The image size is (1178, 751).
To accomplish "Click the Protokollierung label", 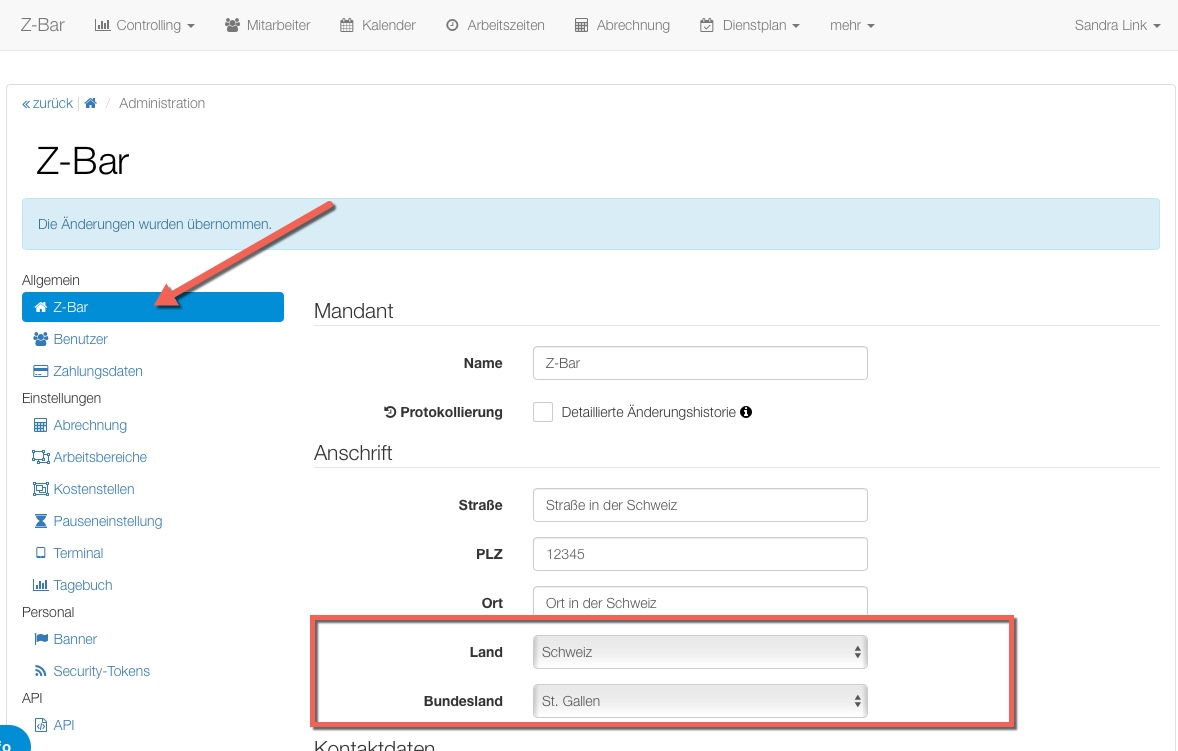I will click(x=443, y=412).
